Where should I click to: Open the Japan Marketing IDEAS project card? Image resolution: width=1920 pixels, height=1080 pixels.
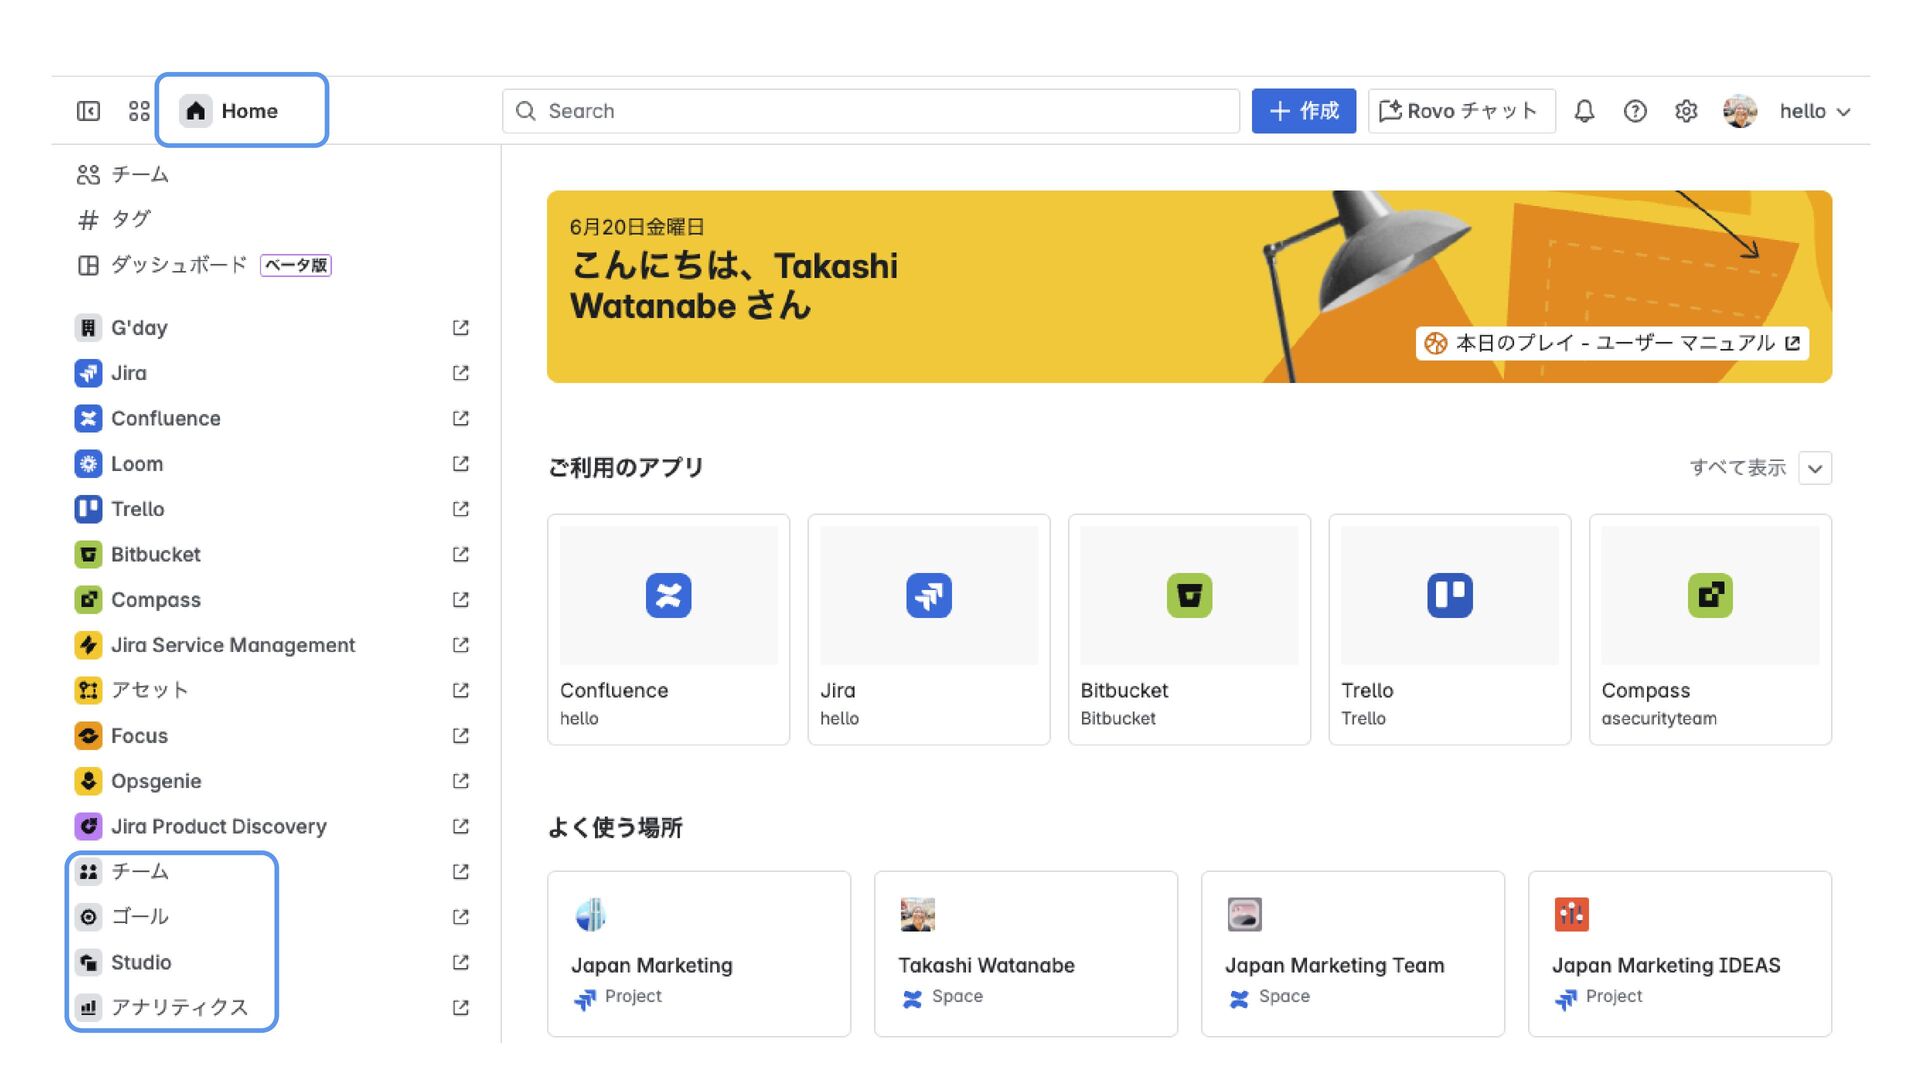(x=1680, y=954)
